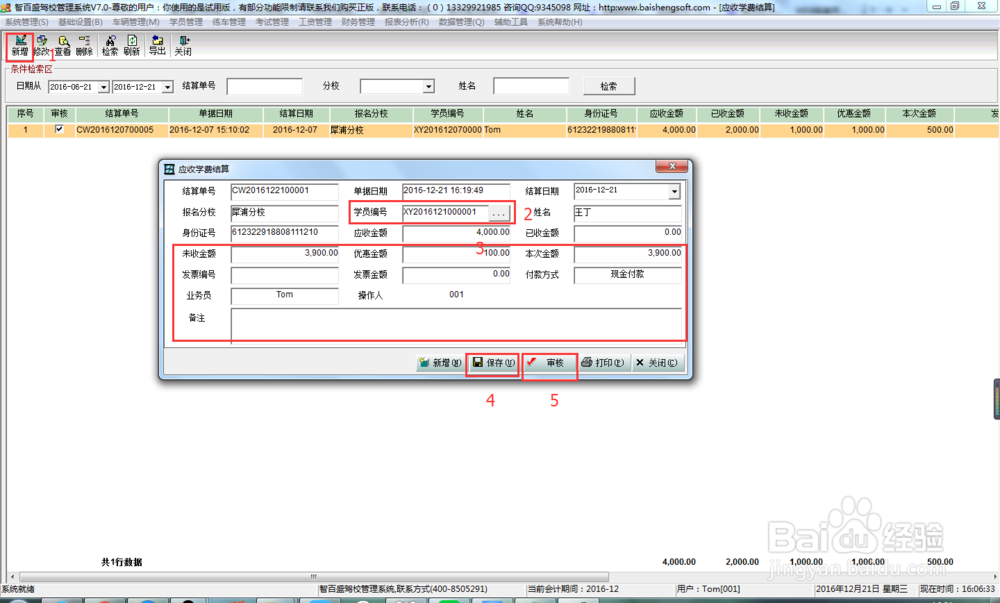
Task: Click the 应收学费结算 dialog title icon
Action: coord(169,169)
